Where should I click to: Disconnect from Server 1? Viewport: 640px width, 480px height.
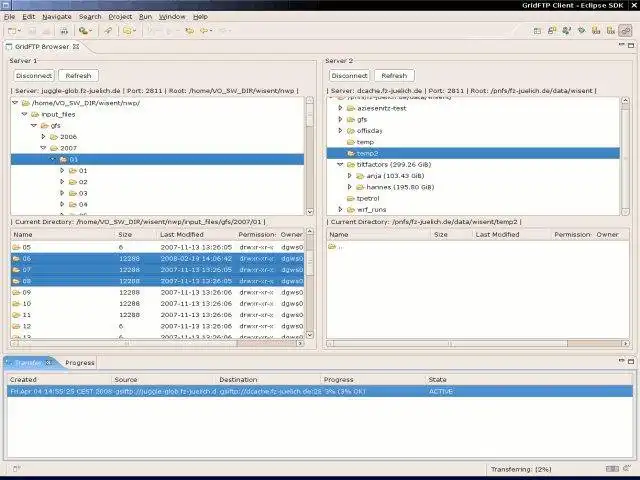click(x=34, y=76)
